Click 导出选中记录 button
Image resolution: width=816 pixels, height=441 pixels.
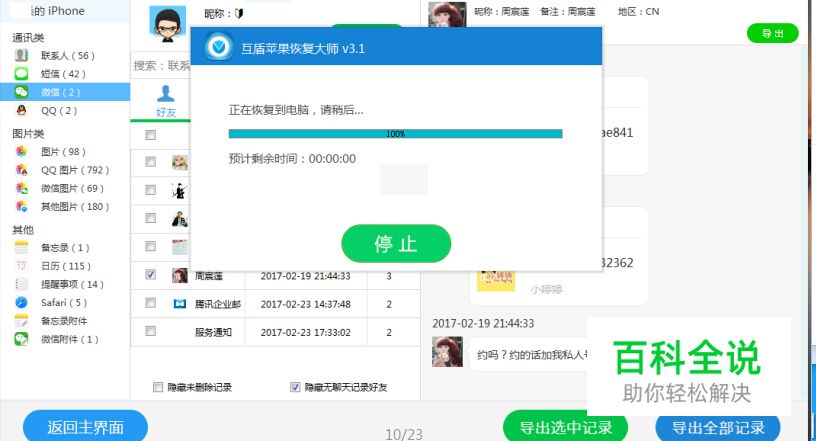(566, 426)
